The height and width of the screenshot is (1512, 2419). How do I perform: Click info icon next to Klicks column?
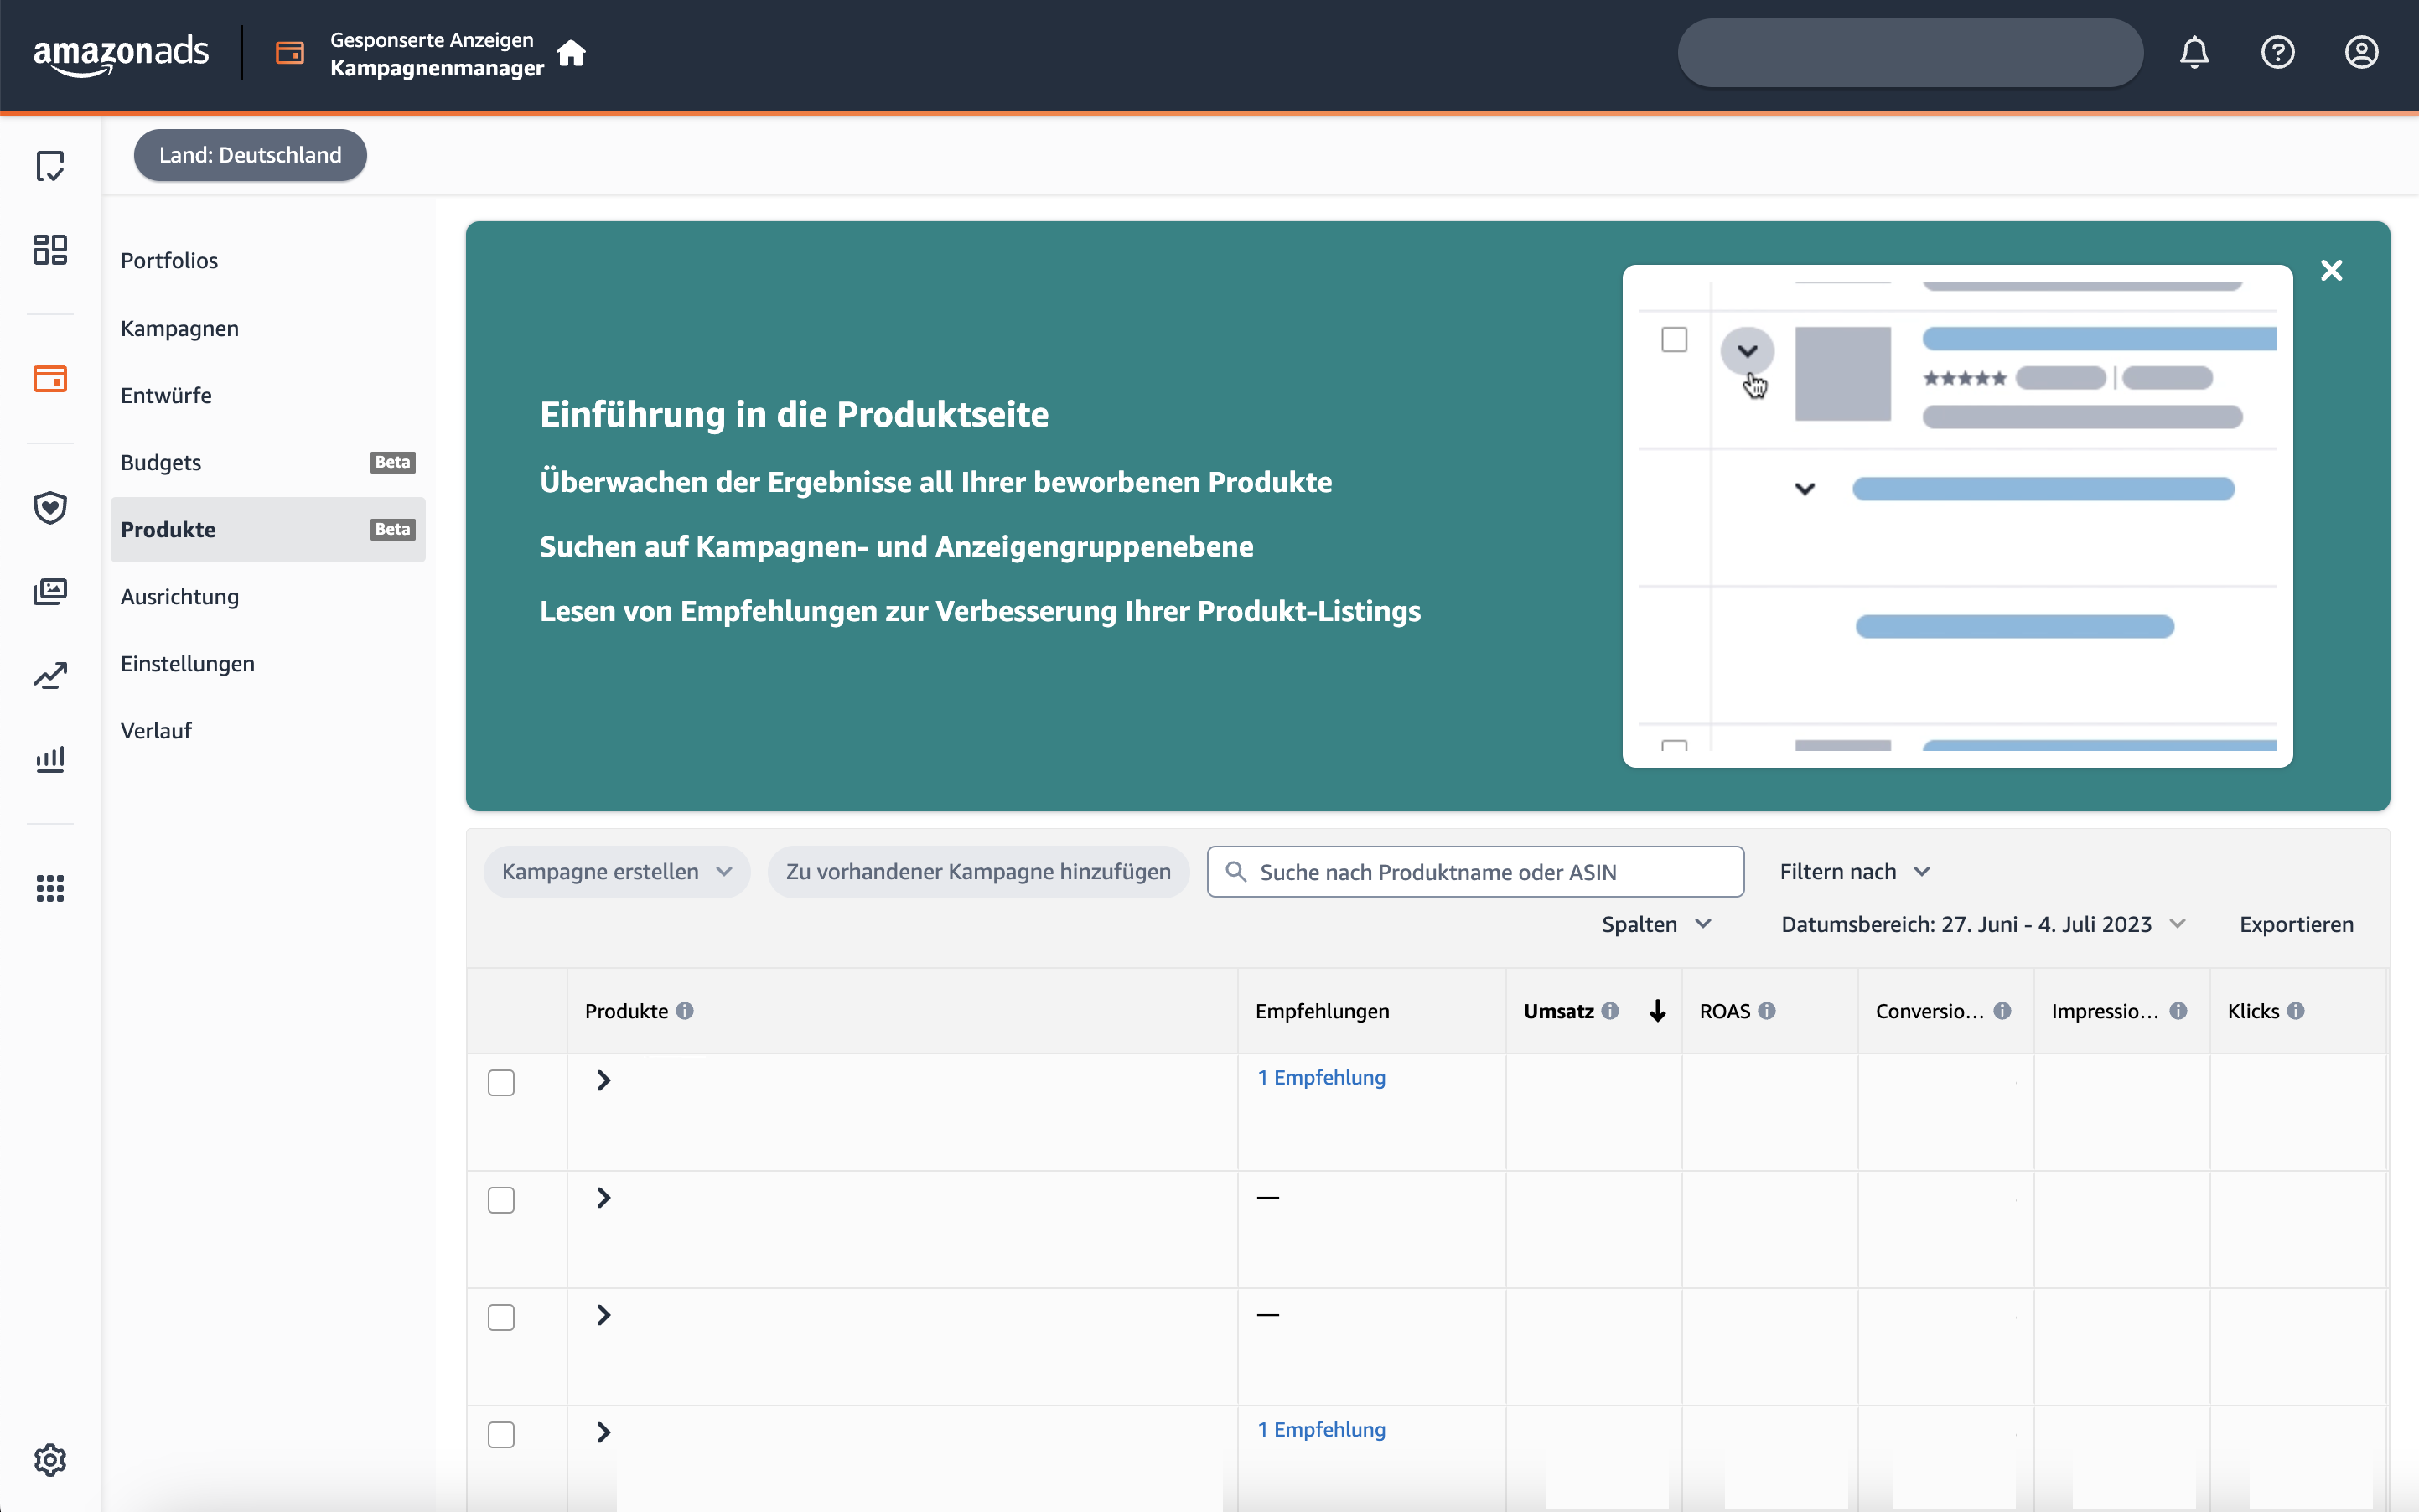[x=2296, y=1011]
